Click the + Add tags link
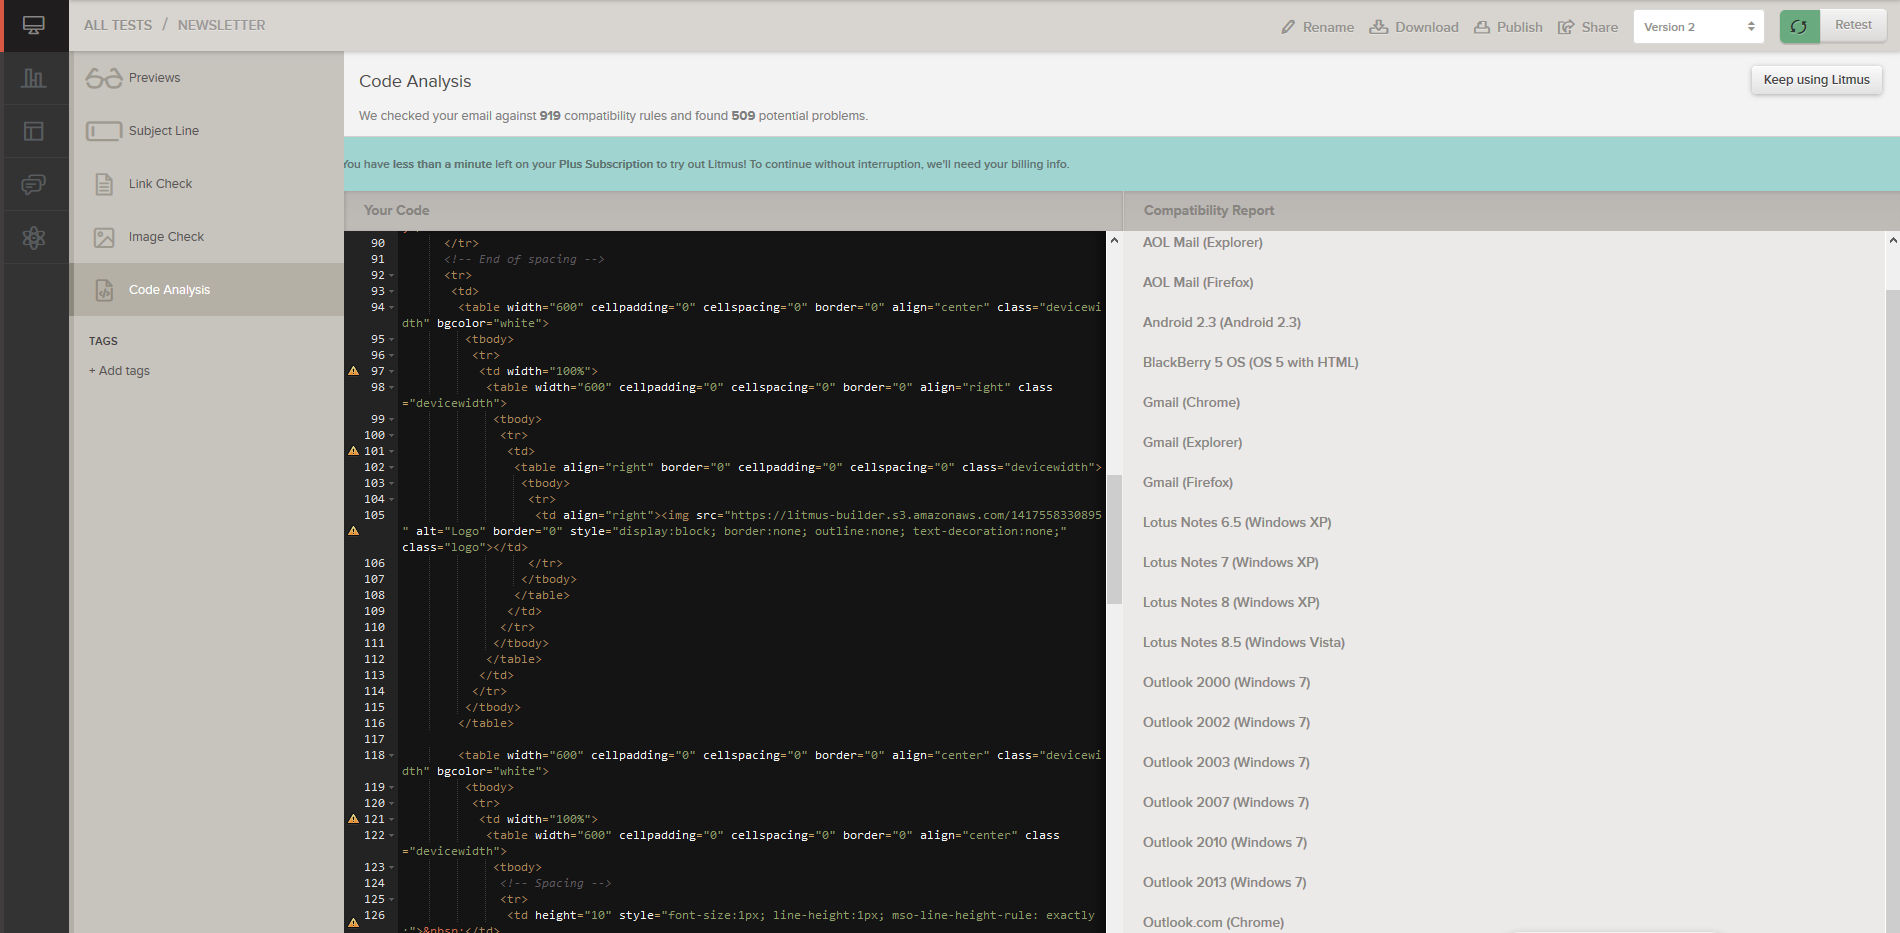 [119, 371]
